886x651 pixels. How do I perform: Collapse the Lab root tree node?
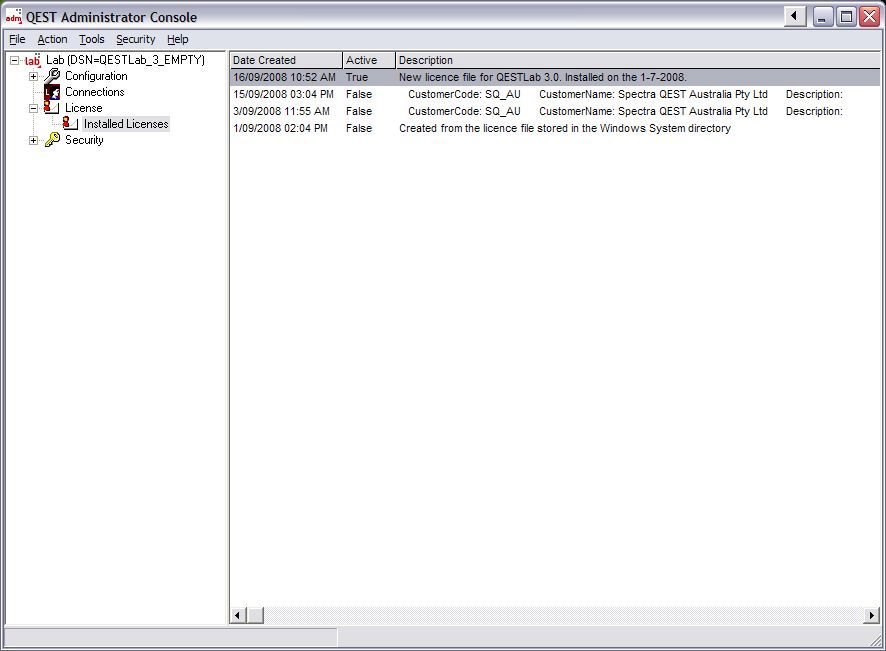coord(14,61)
